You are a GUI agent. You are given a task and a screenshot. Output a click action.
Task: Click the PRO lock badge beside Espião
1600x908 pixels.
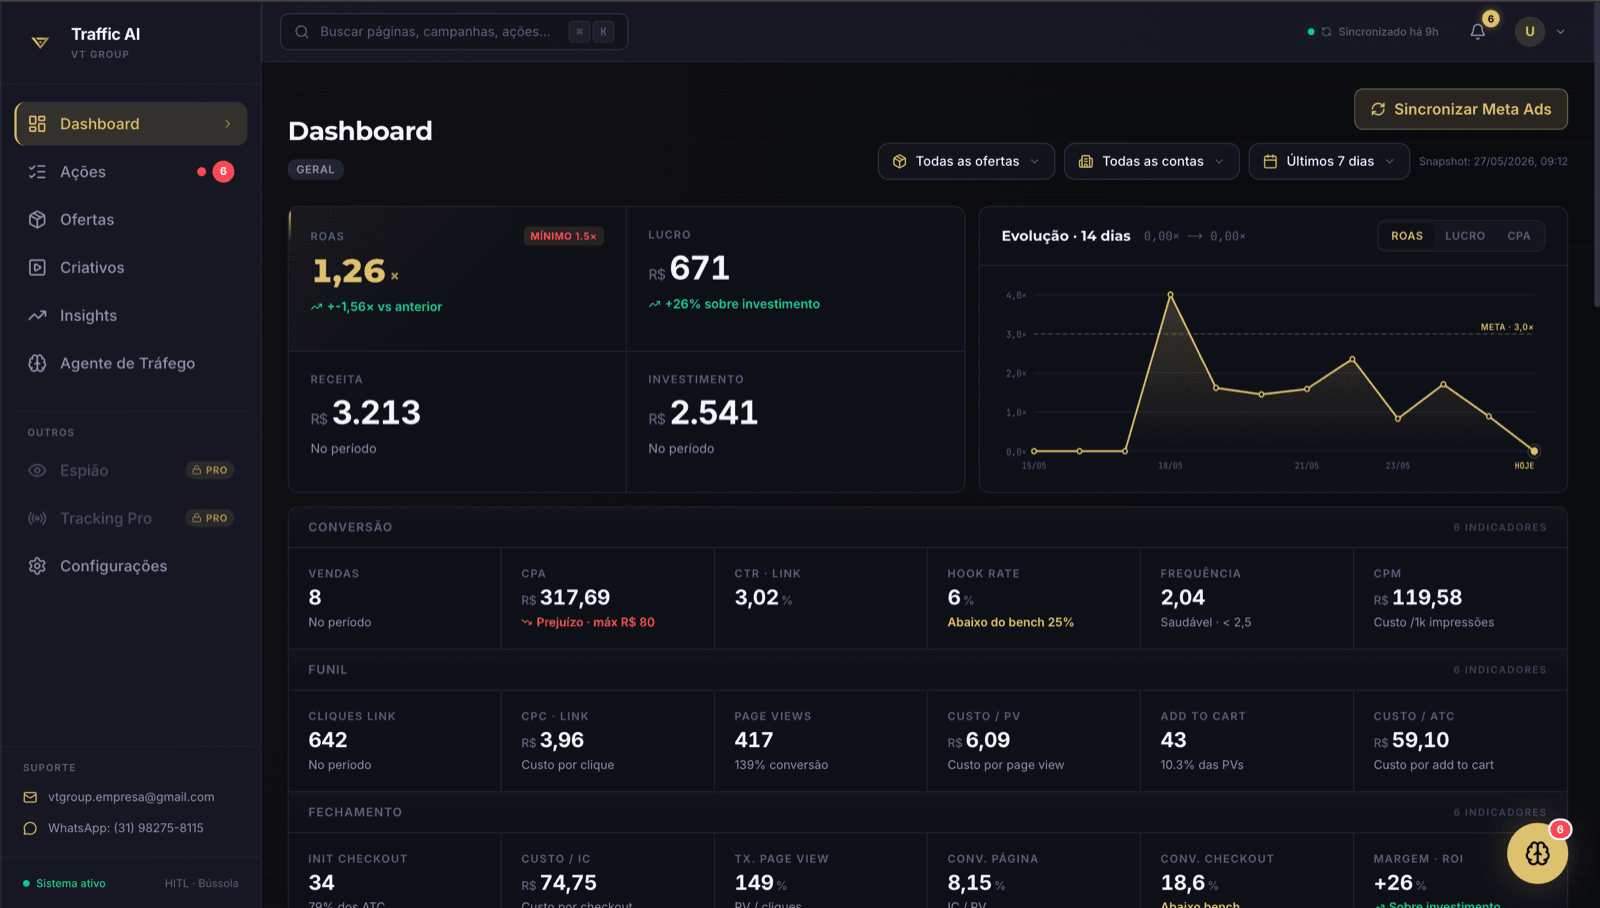(210, 470)
